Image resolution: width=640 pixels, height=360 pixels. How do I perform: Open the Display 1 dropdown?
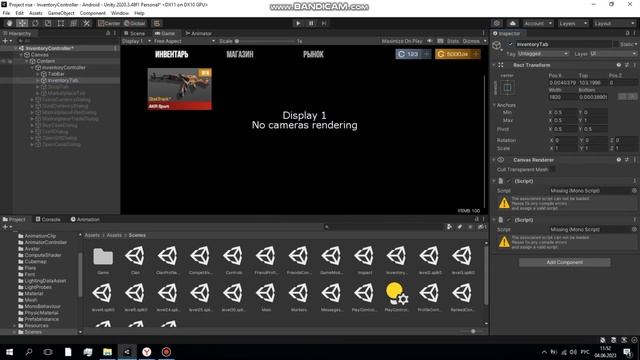[x=136, y=41]
